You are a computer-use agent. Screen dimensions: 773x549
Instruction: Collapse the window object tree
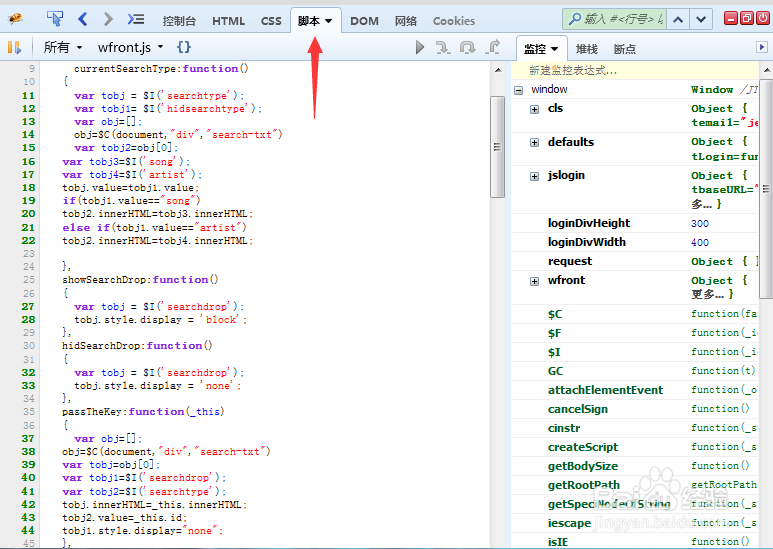[x=518, y=90]
